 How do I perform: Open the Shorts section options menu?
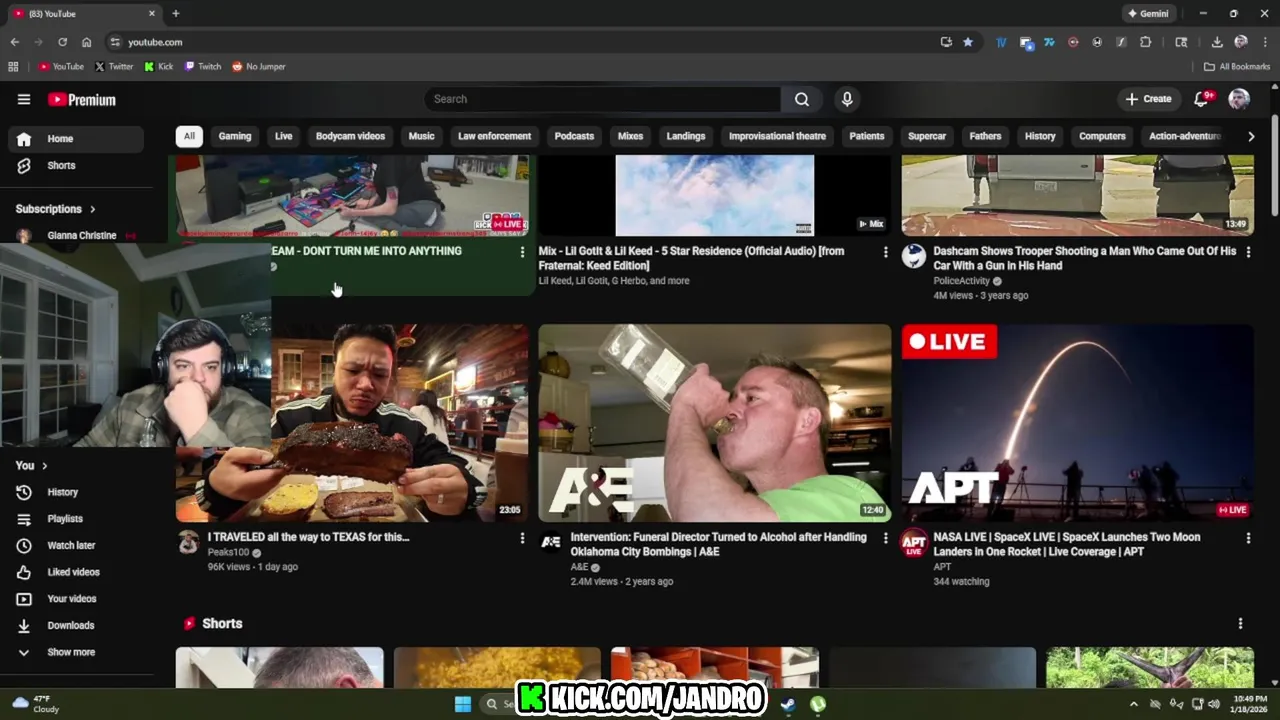click(x=1240, y=623)
